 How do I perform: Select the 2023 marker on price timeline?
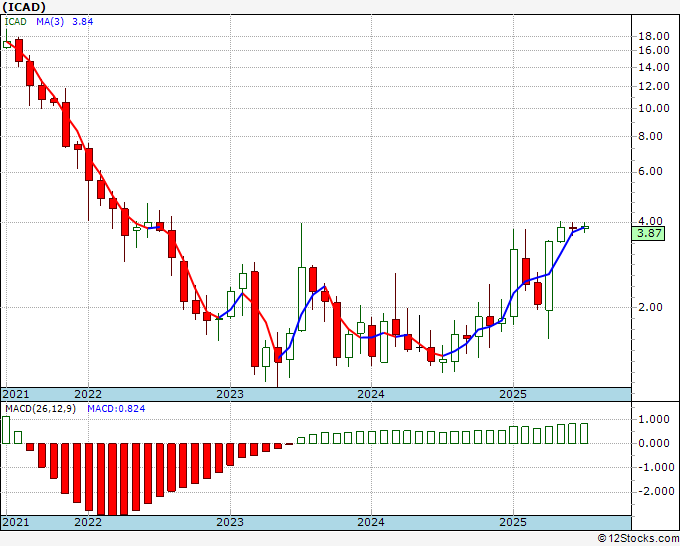point(230,394)
